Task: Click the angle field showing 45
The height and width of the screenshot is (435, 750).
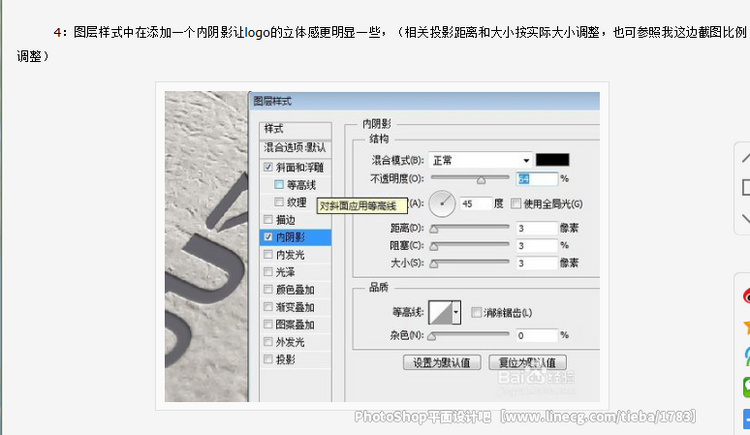Action: click(x=475, y=204)
